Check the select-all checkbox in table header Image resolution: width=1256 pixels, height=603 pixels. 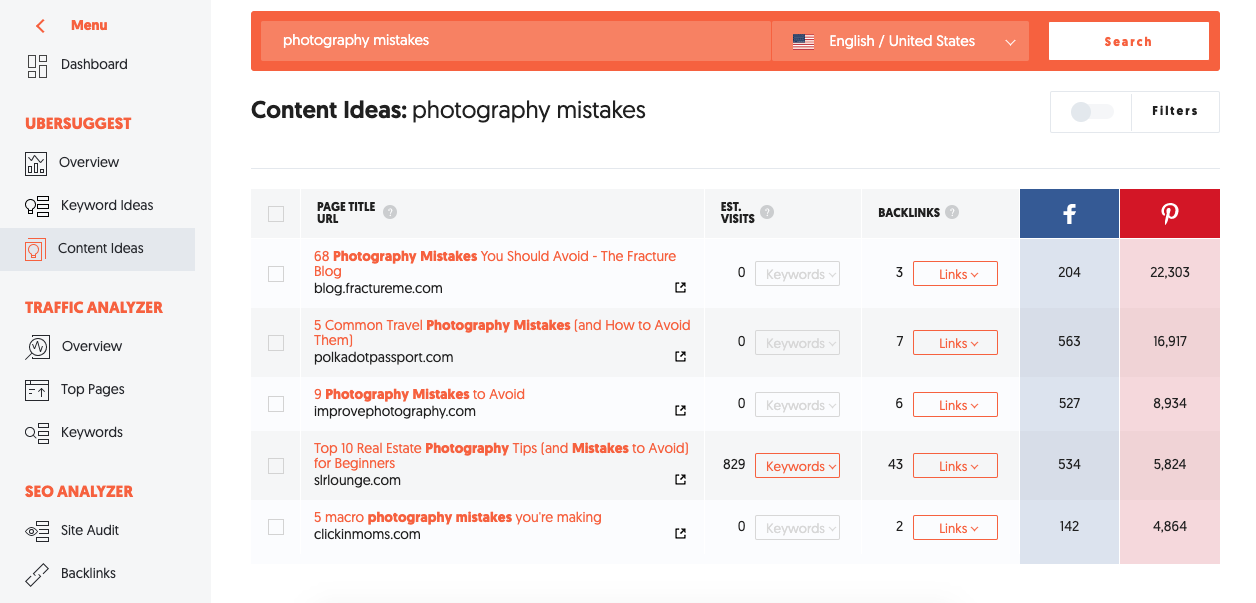(276, 213)
